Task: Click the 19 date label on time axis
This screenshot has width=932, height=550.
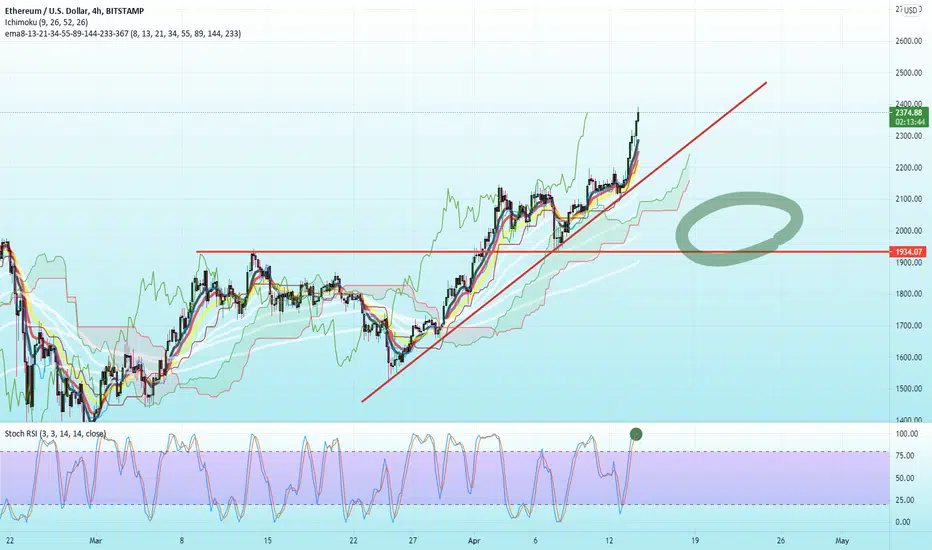Action: [x=695, y=540]
